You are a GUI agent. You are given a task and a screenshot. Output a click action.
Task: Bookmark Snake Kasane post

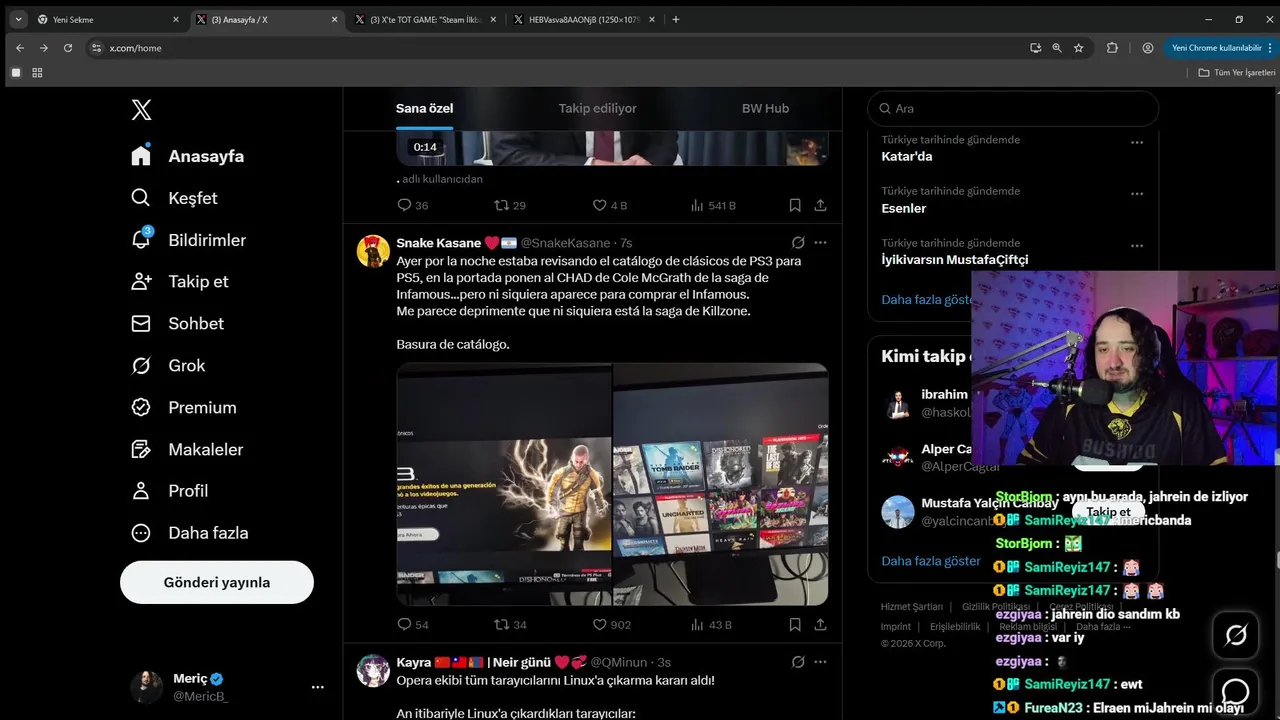click(795, 625)
